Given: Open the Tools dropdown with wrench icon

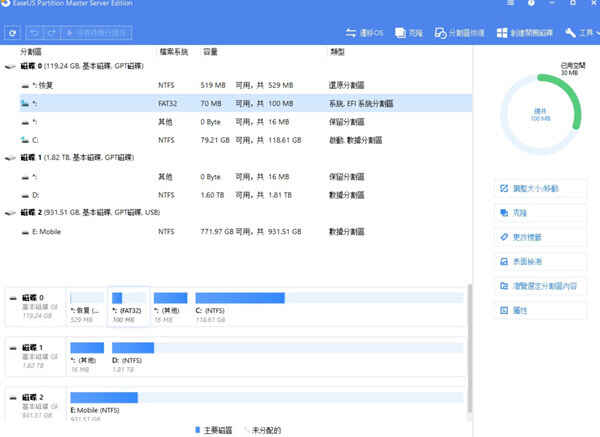Looking at the screenshot, I should pos(582,33).
